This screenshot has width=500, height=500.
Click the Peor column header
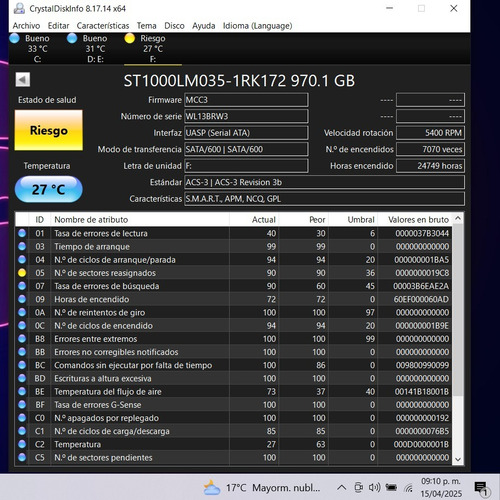coord(303,220)
